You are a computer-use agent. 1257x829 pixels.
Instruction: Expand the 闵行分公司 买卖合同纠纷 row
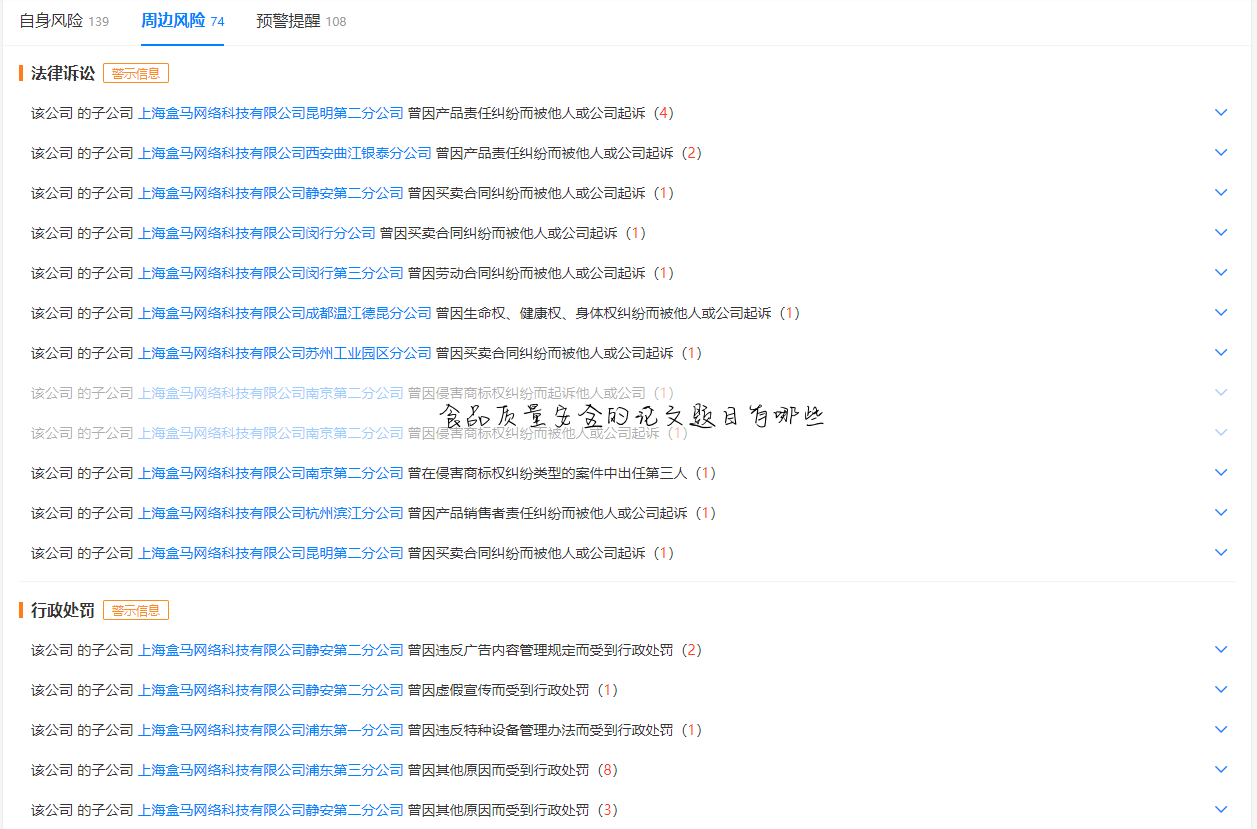(x=1221, y=233)
